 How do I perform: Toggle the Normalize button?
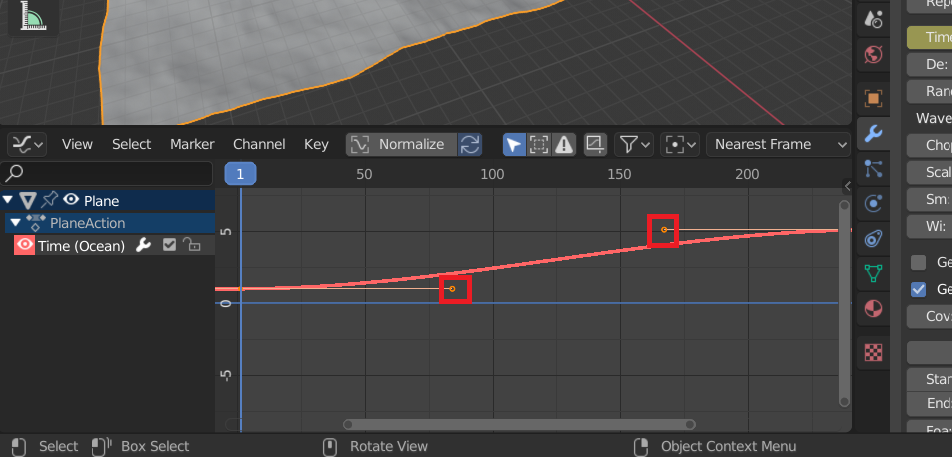point(401,144)
